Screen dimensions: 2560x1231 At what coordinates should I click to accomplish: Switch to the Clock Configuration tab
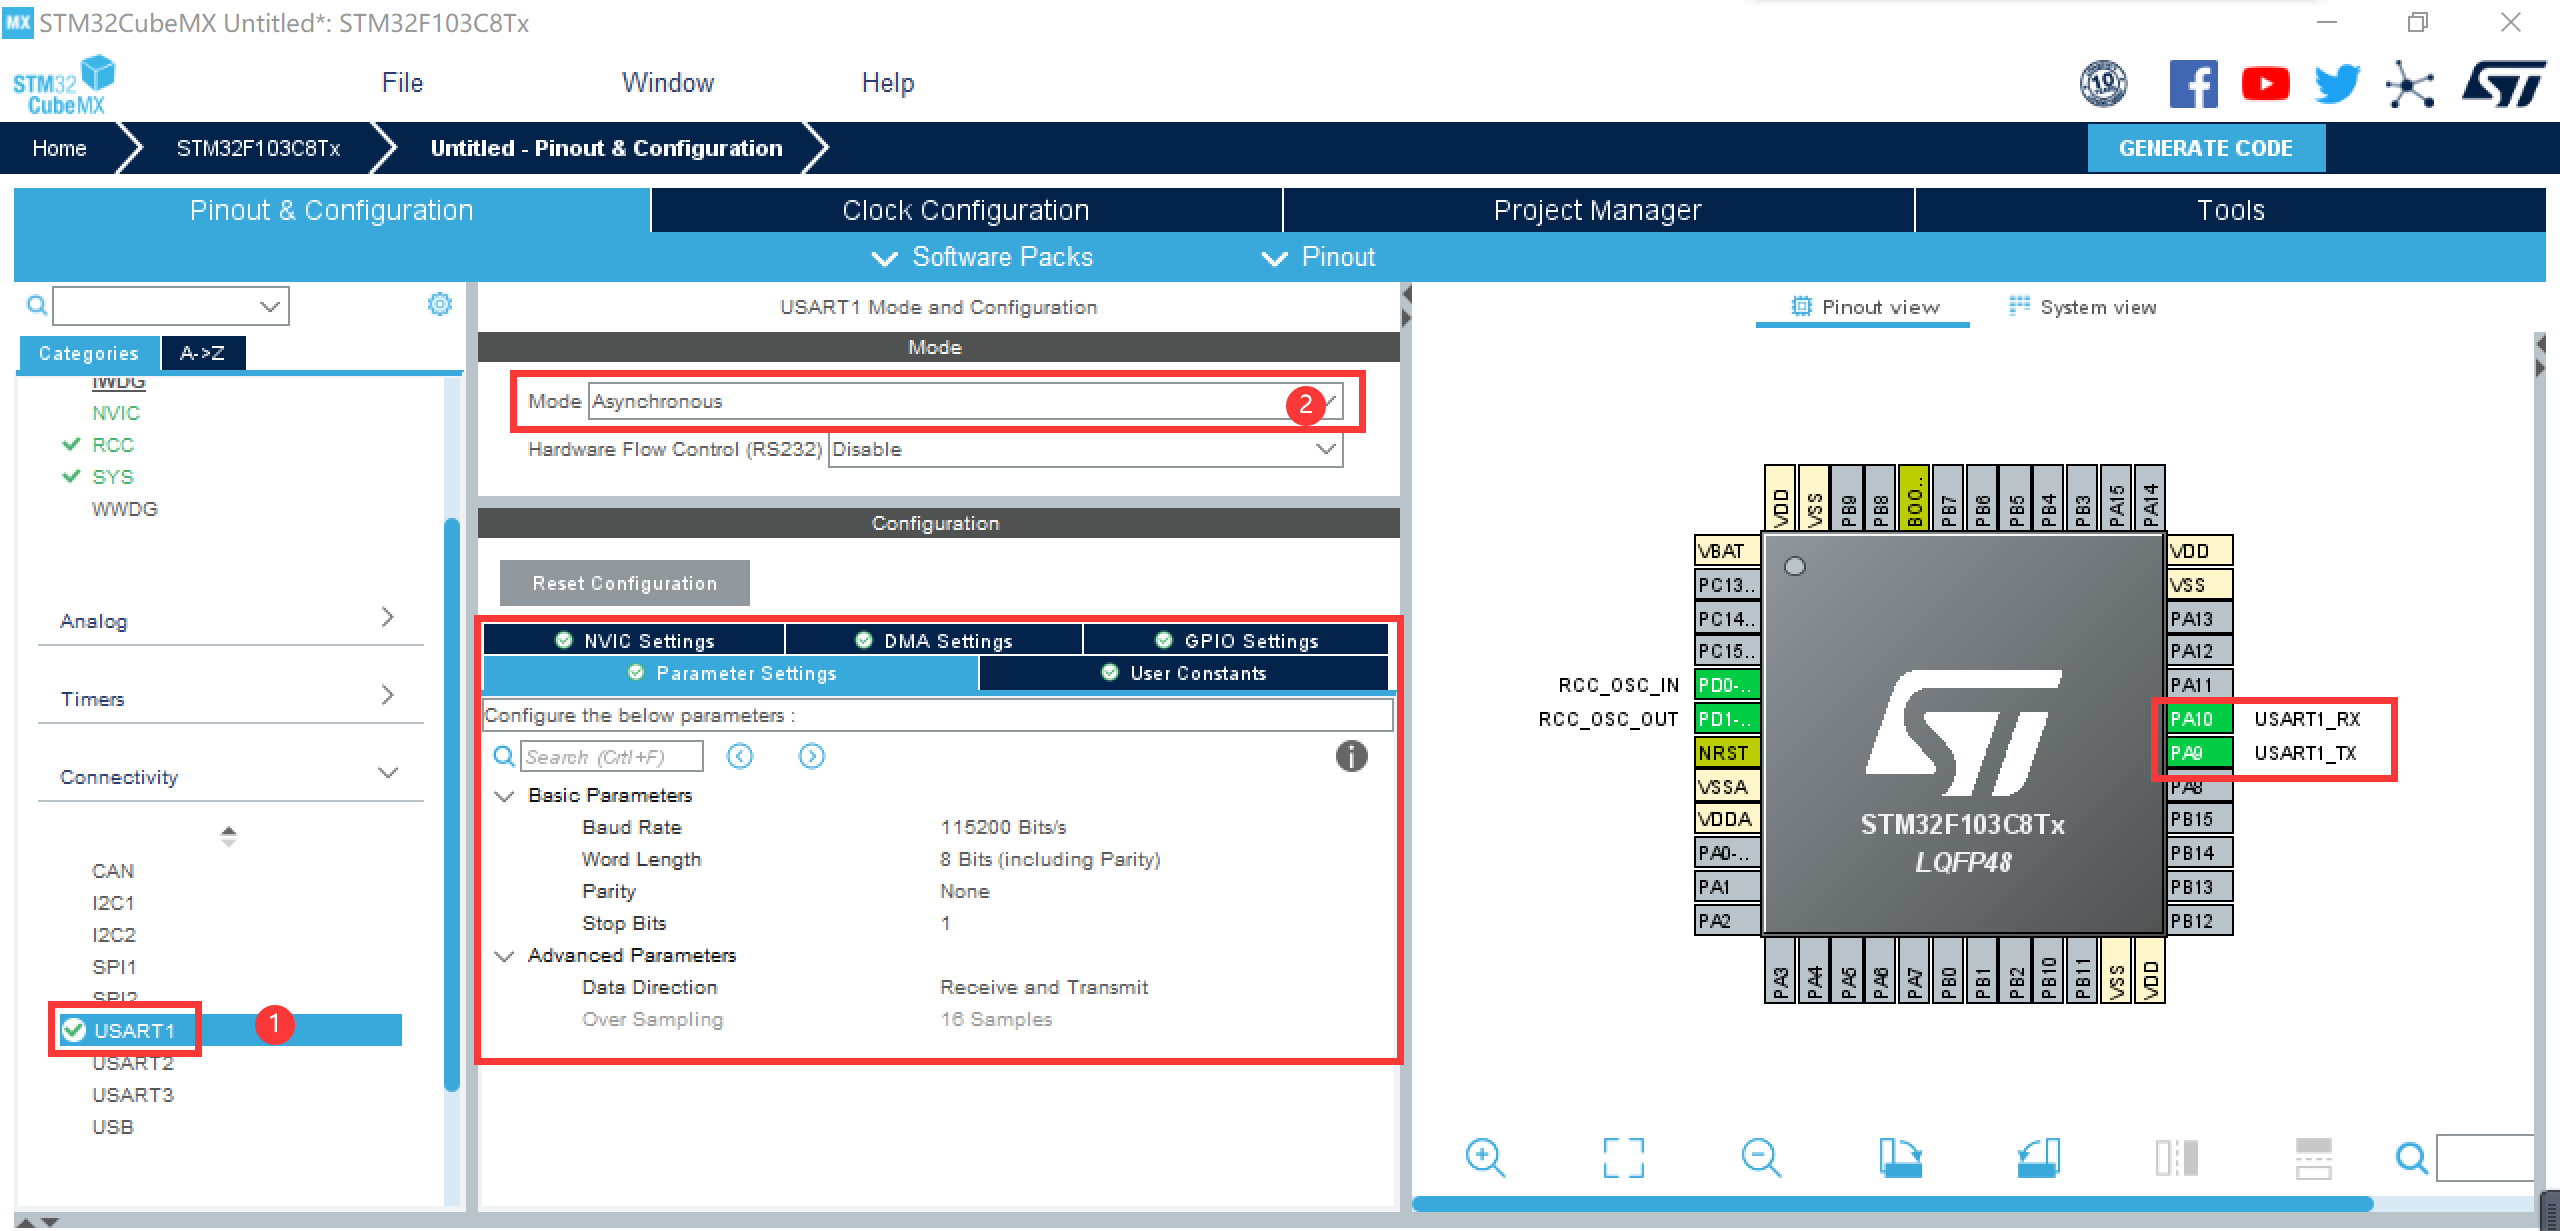click(966, 210)
